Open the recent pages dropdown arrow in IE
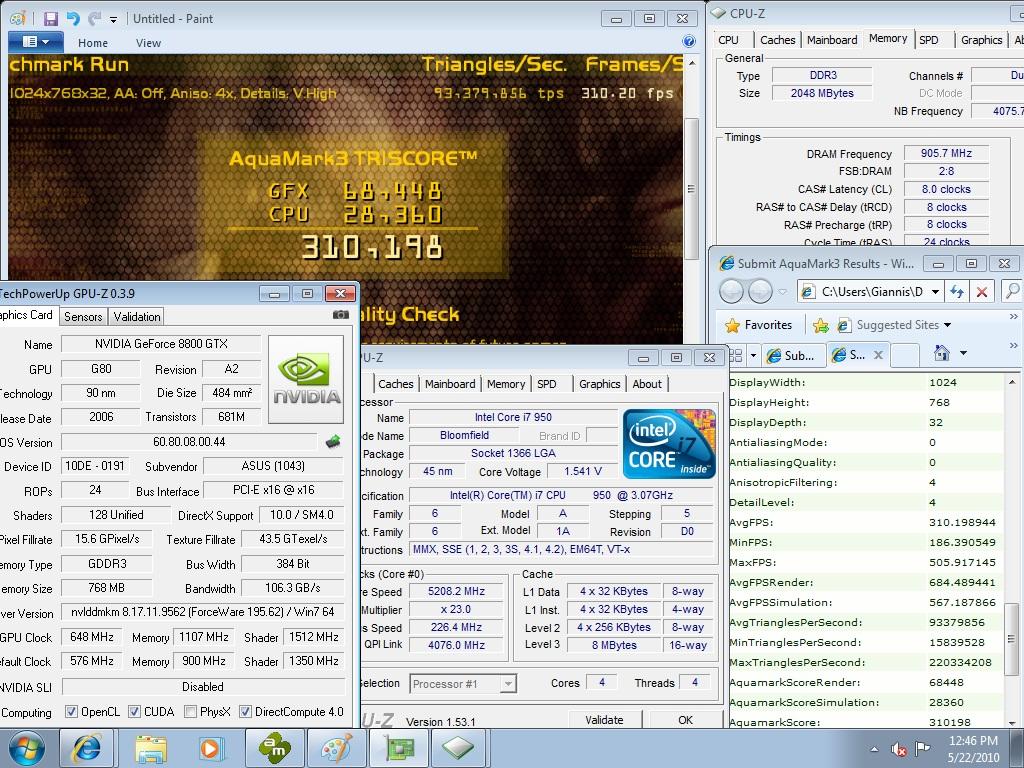 click(x=782, y=292)
